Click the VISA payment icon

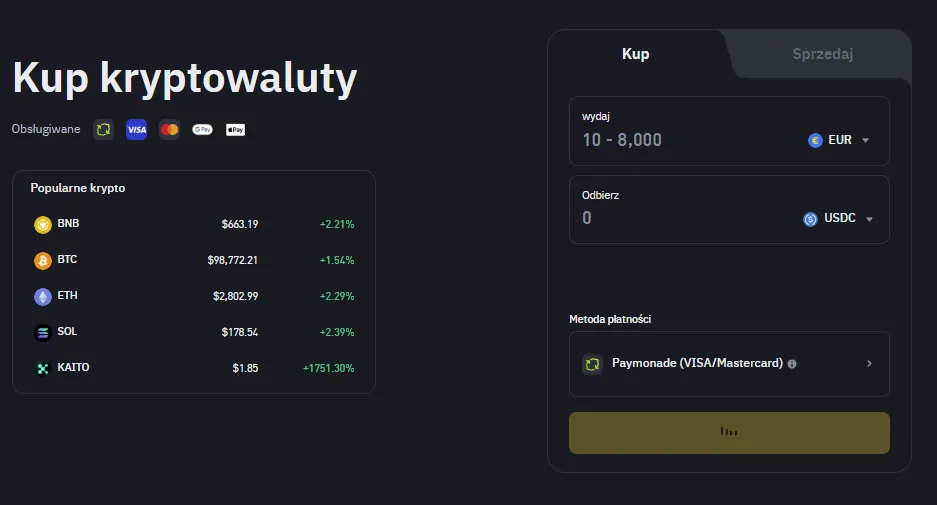tap(137, 130)
